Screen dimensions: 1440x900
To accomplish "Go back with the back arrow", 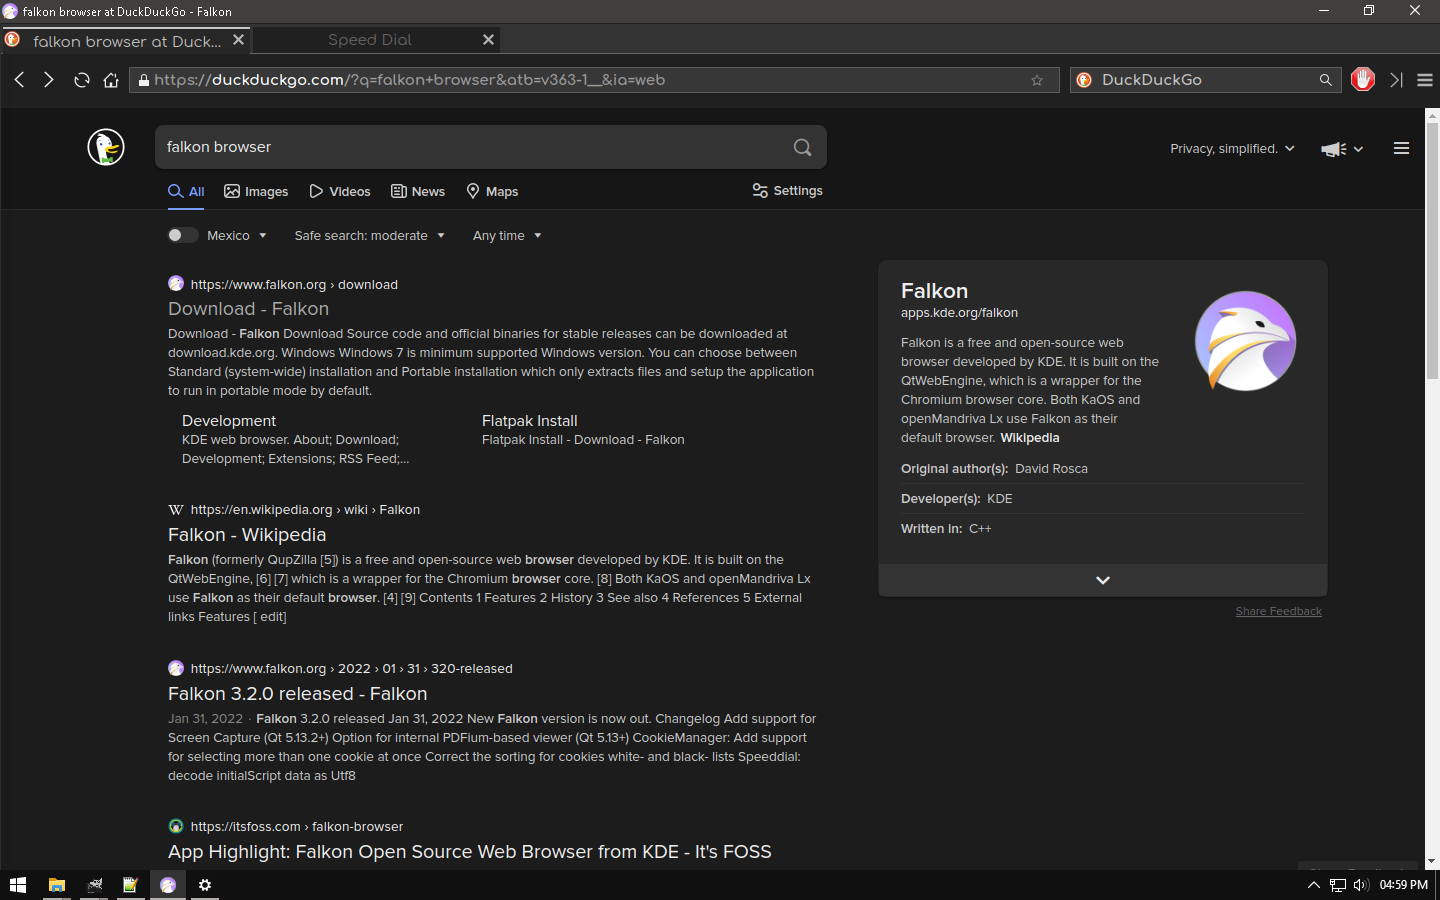I will point(19,80).
